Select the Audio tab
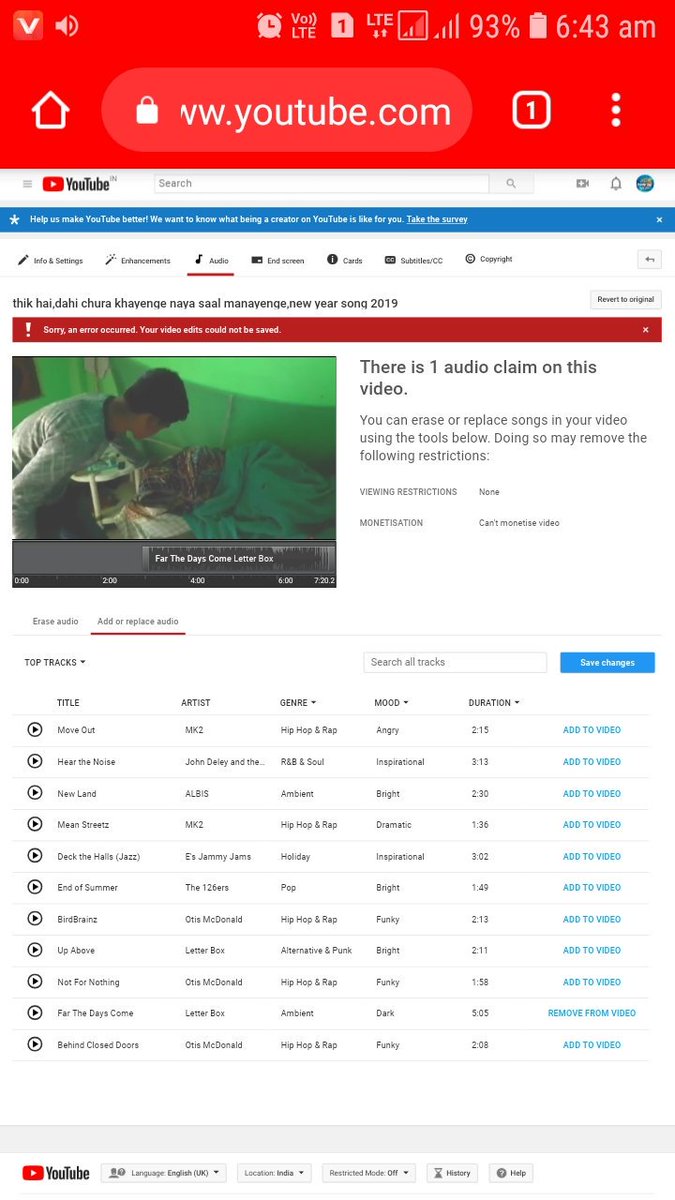 click(x=212, y=260)
